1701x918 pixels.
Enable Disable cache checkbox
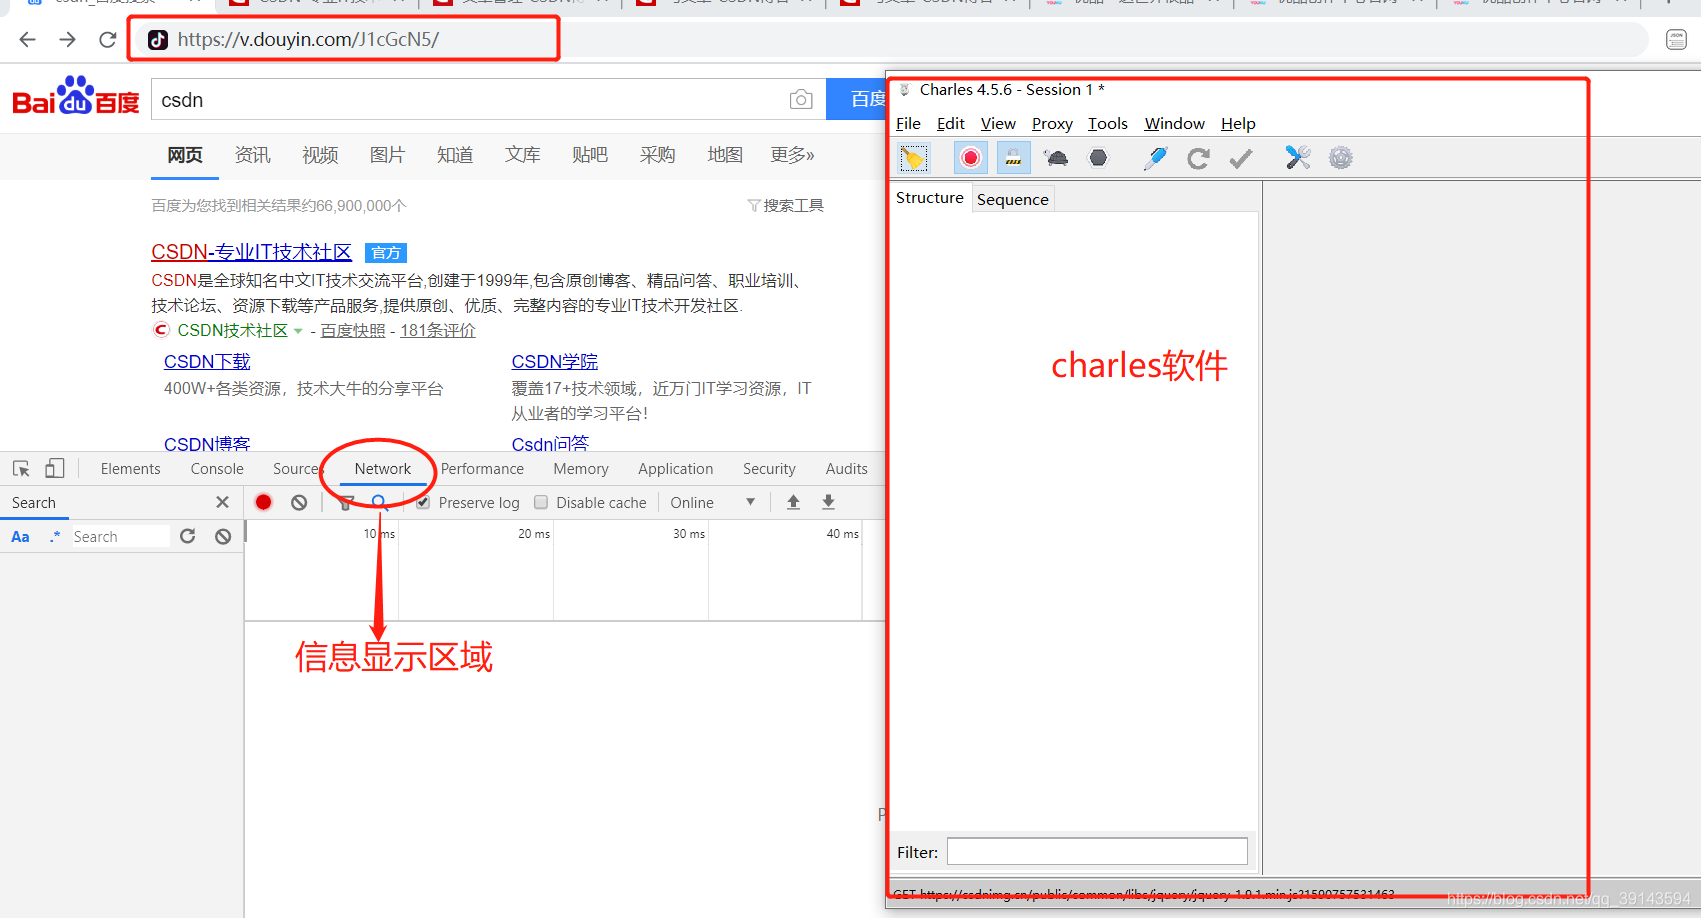tap(541, 502)
